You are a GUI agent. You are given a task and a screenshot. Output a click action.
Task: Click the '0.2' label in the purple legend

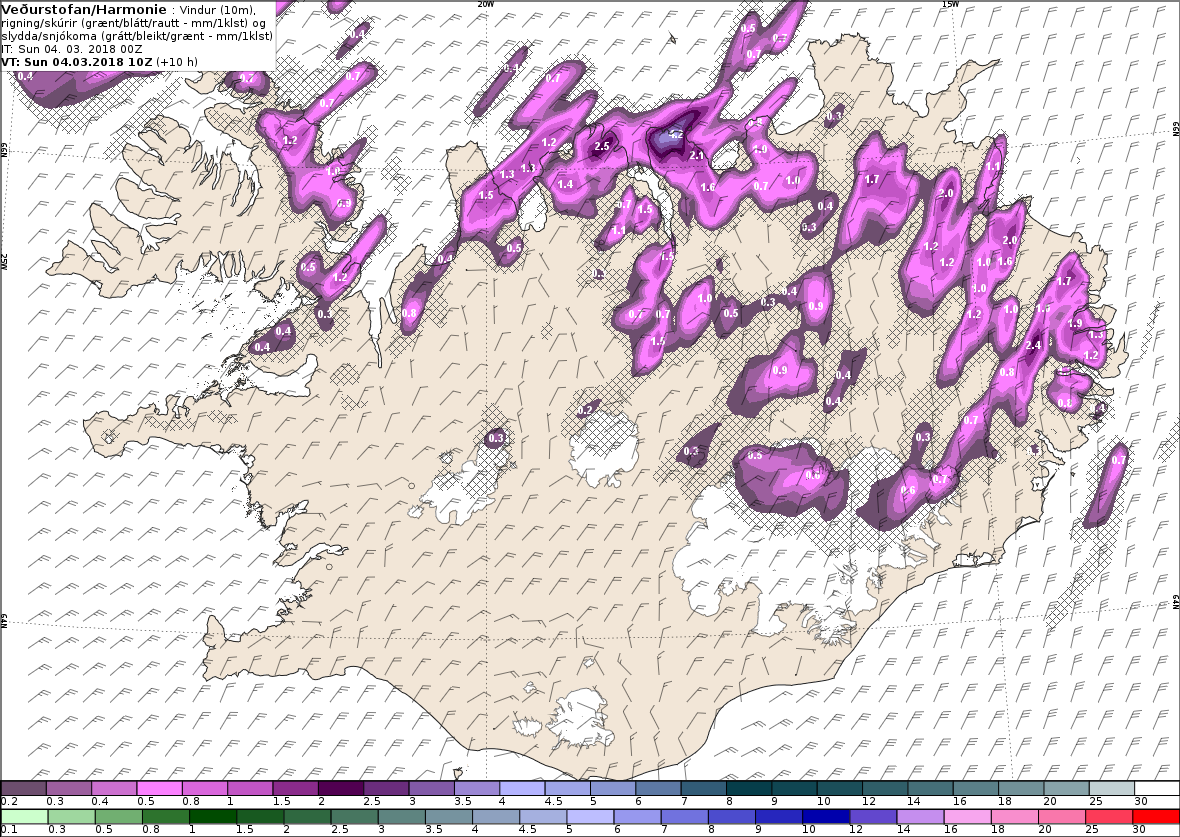pyautogui.click(x=9, y=802)
